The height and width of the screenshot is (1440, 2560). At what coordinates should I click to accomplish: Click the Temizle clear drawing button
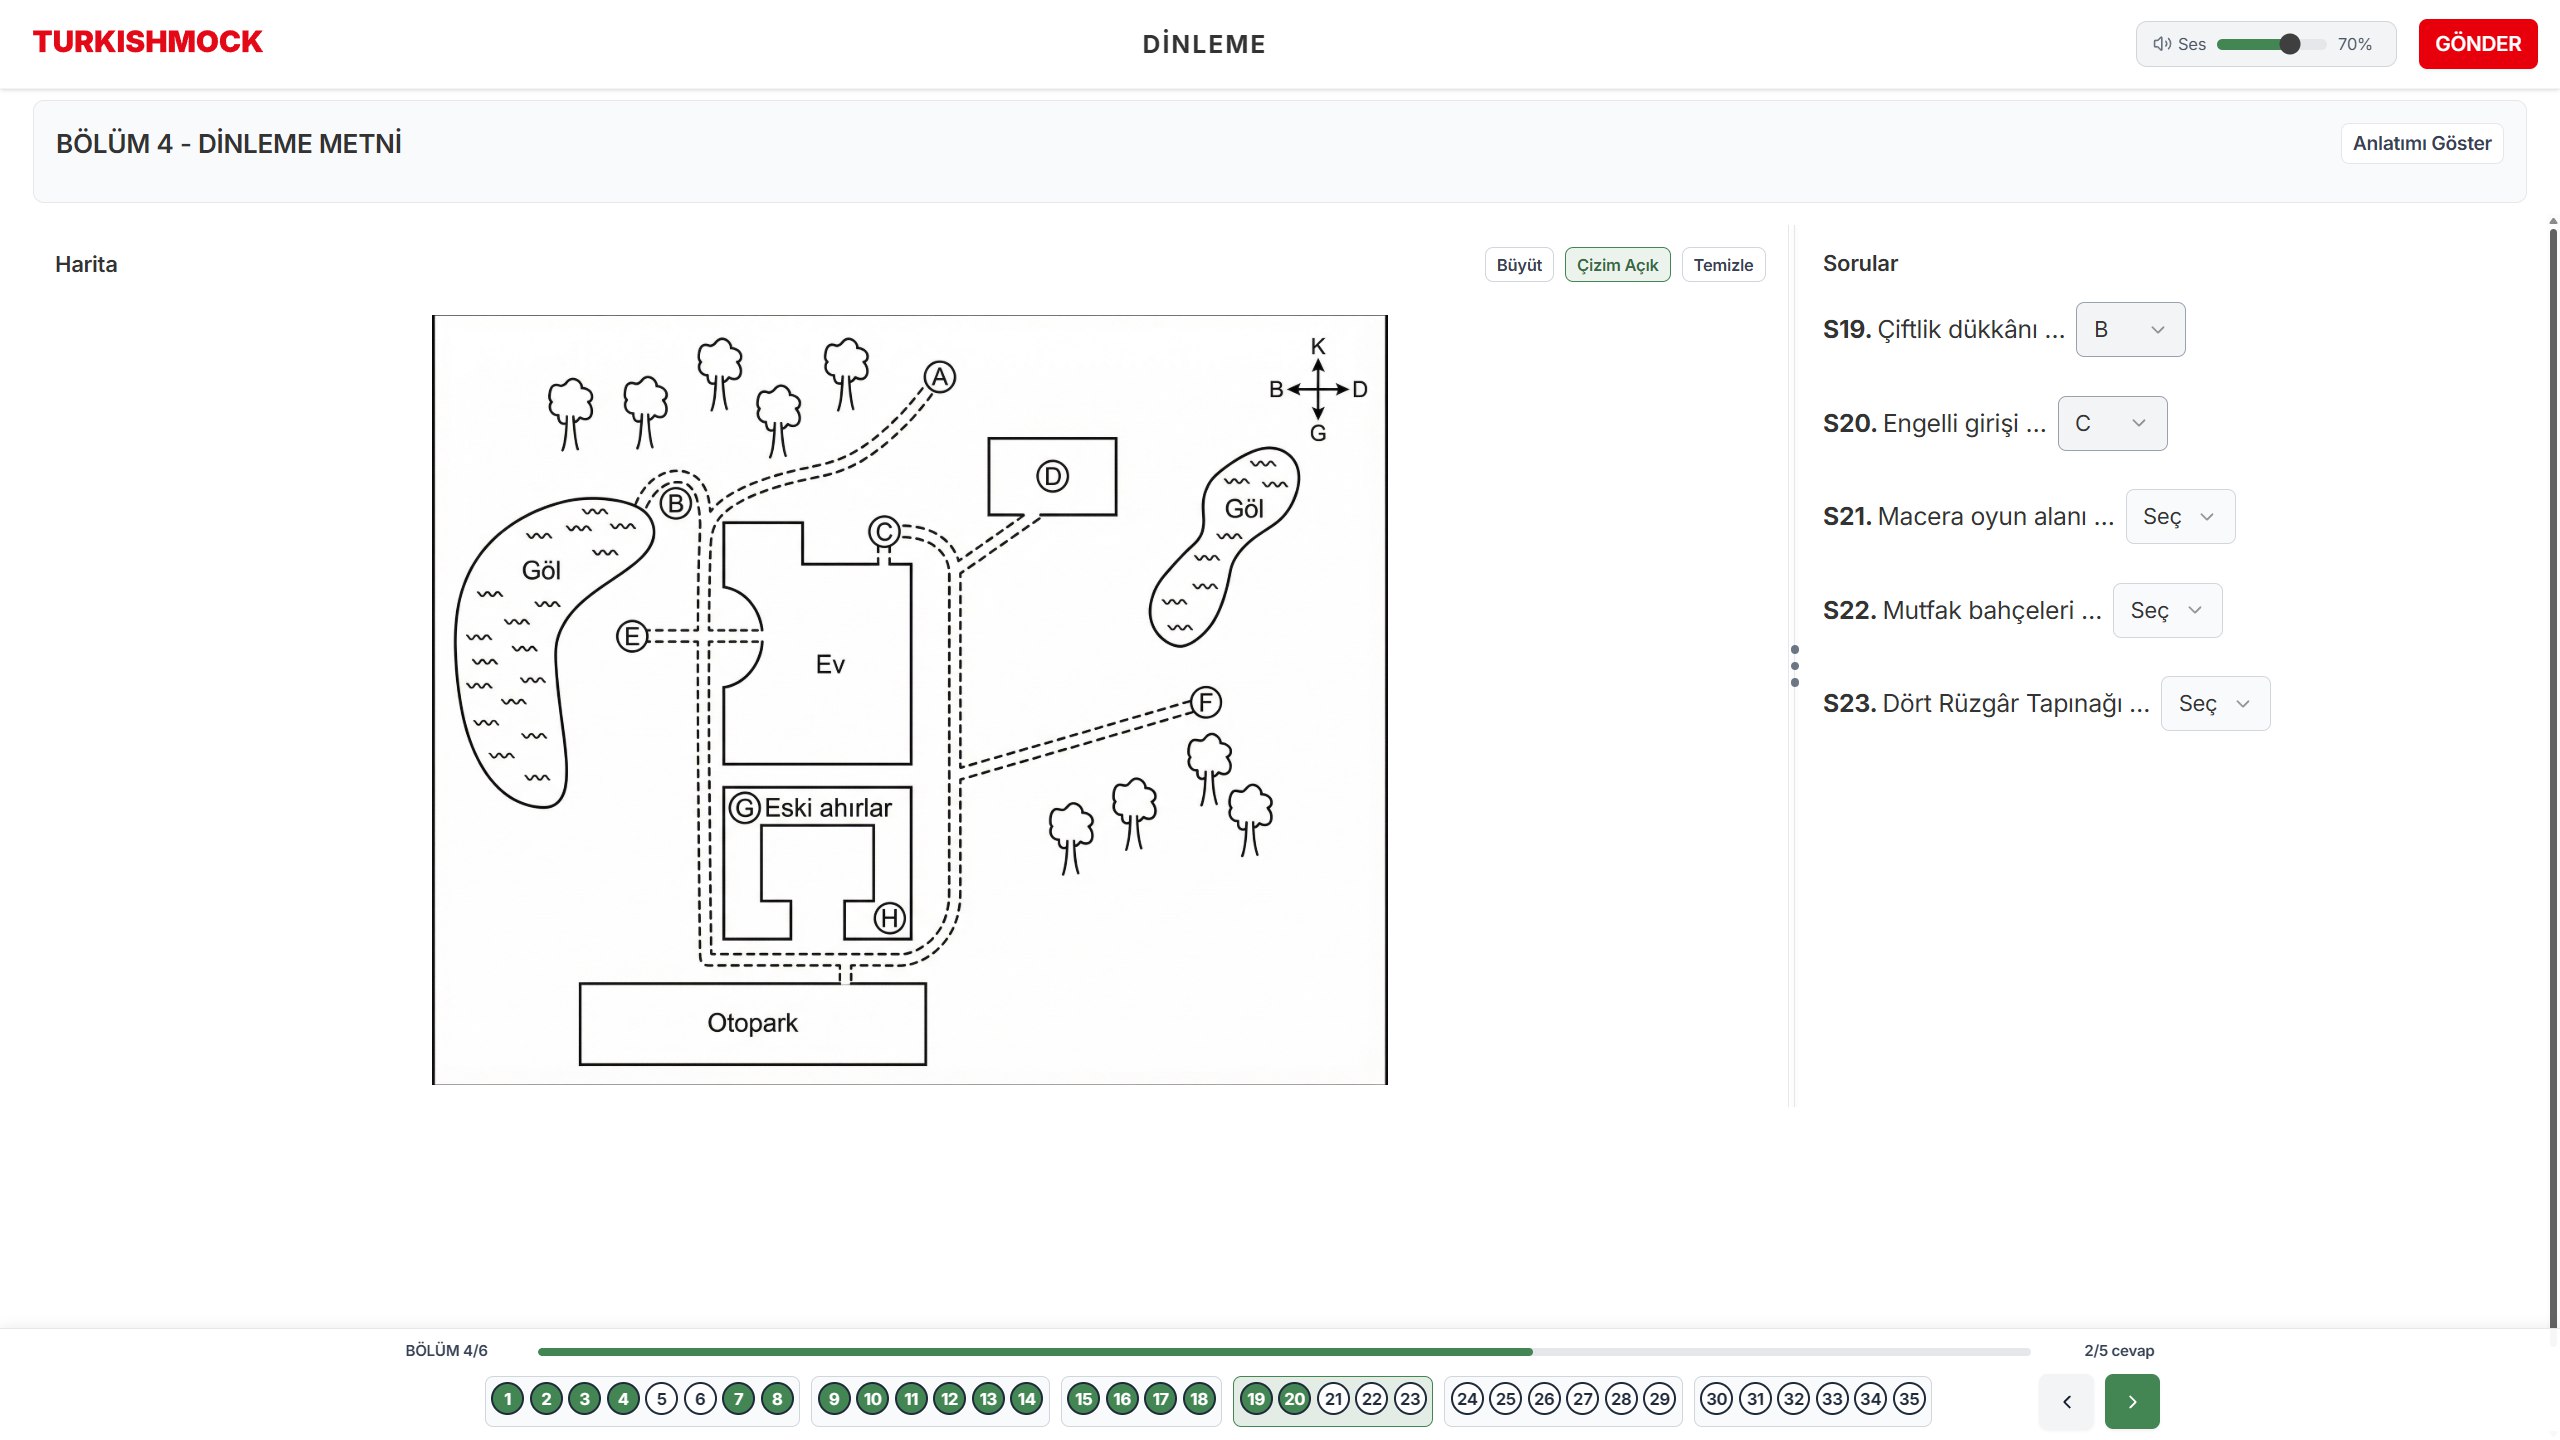[1723, 265]
